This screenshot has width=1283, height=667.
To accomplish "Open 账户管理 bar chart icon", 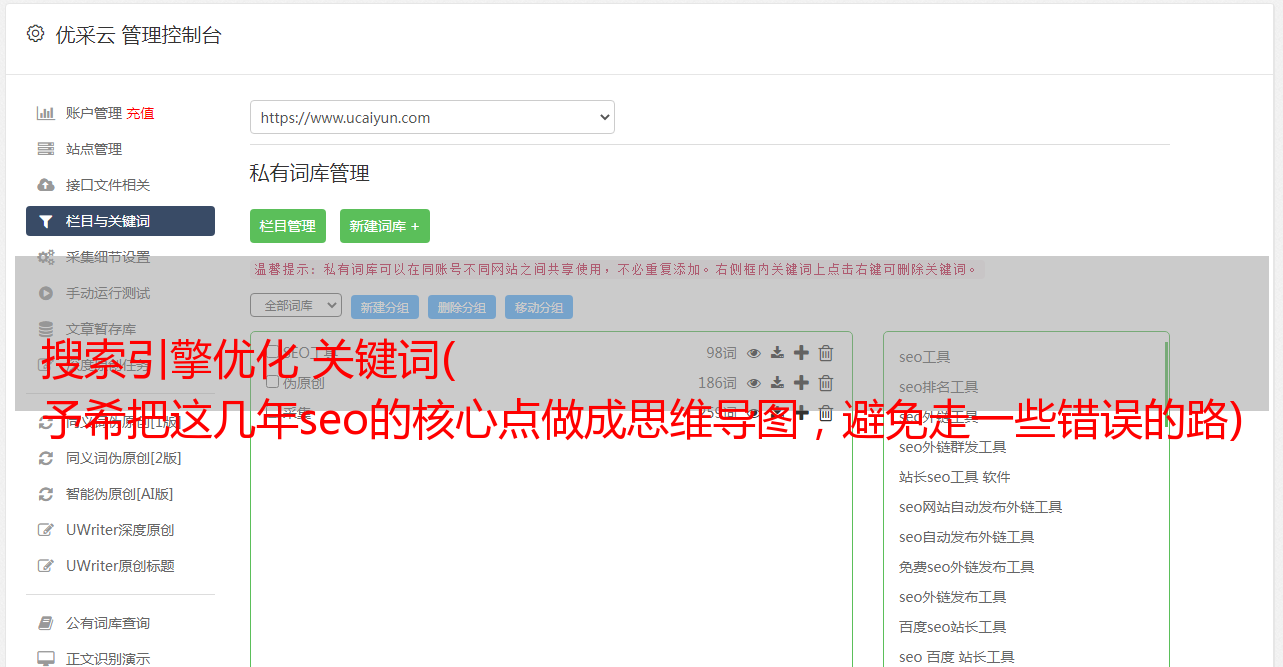I will click(46, 113).
